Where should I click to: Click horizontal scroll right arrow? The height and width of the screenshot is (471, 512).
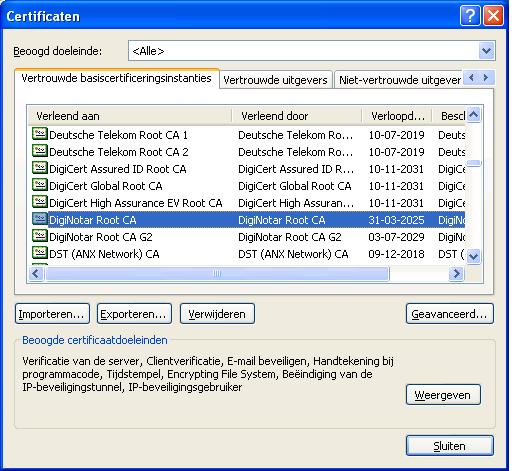456,274
